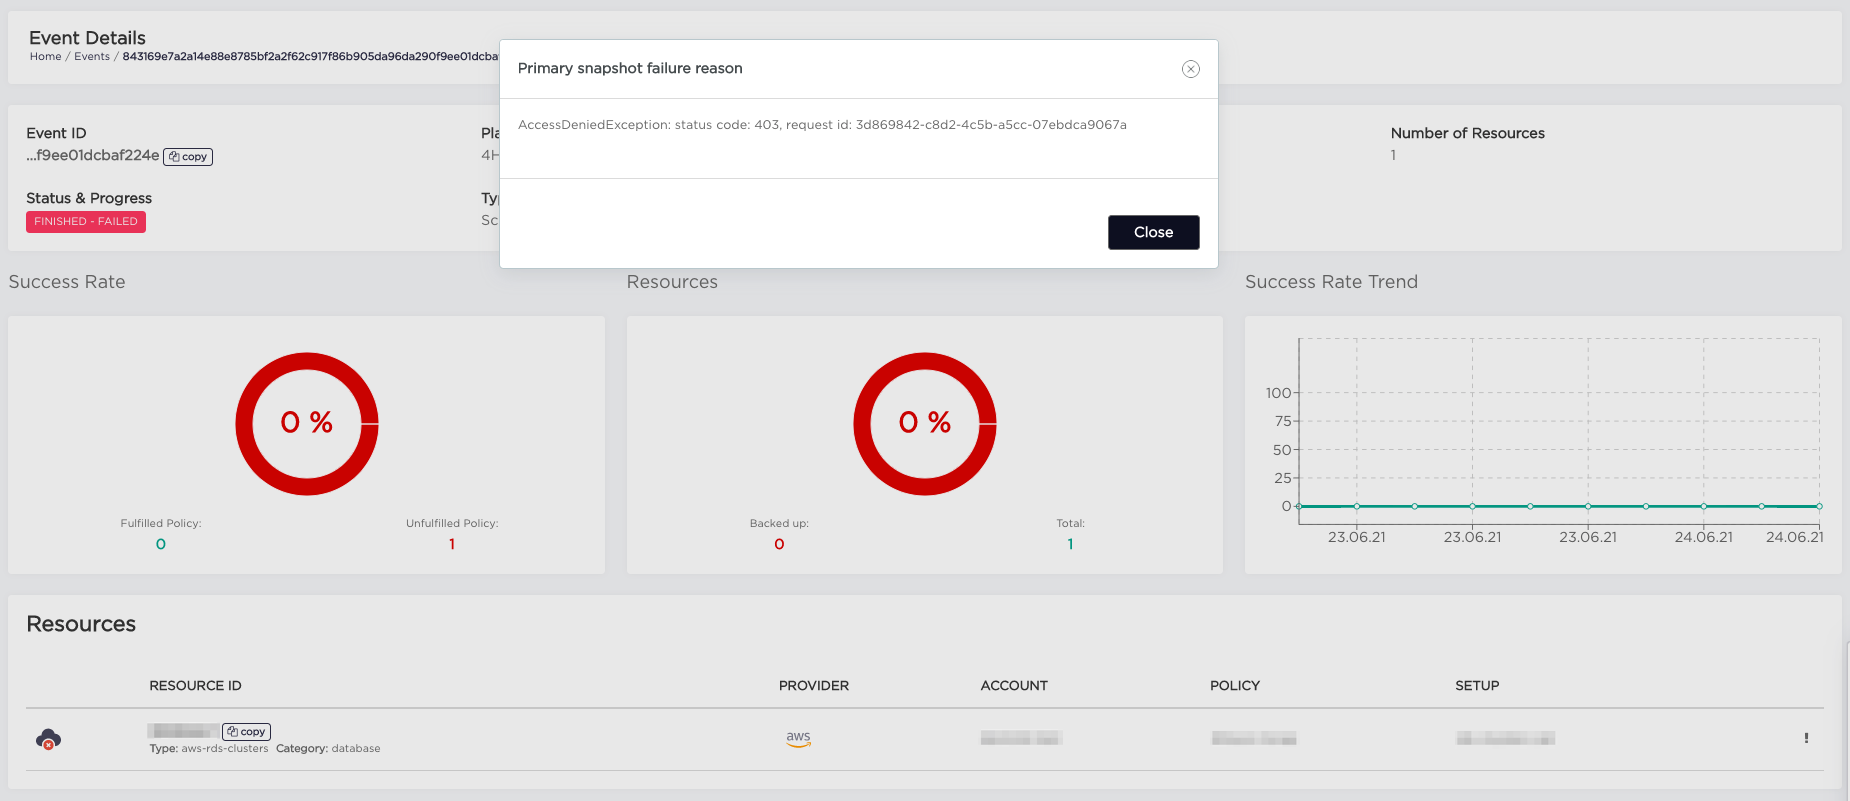Image resolution: width=1850 pixels, height=801 pixels.
Task: Click the AWS provider logo
Action: click(x=798, y=738)
